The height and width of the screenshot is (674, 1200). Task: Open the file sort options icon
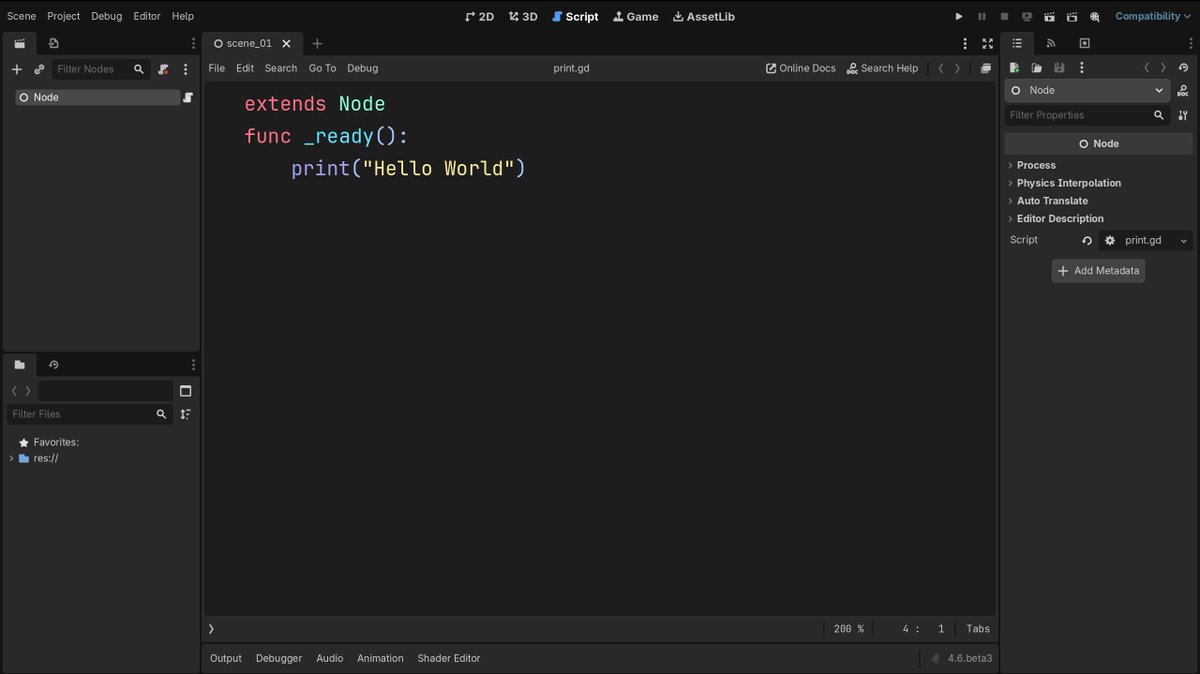[x=185, y=414]
